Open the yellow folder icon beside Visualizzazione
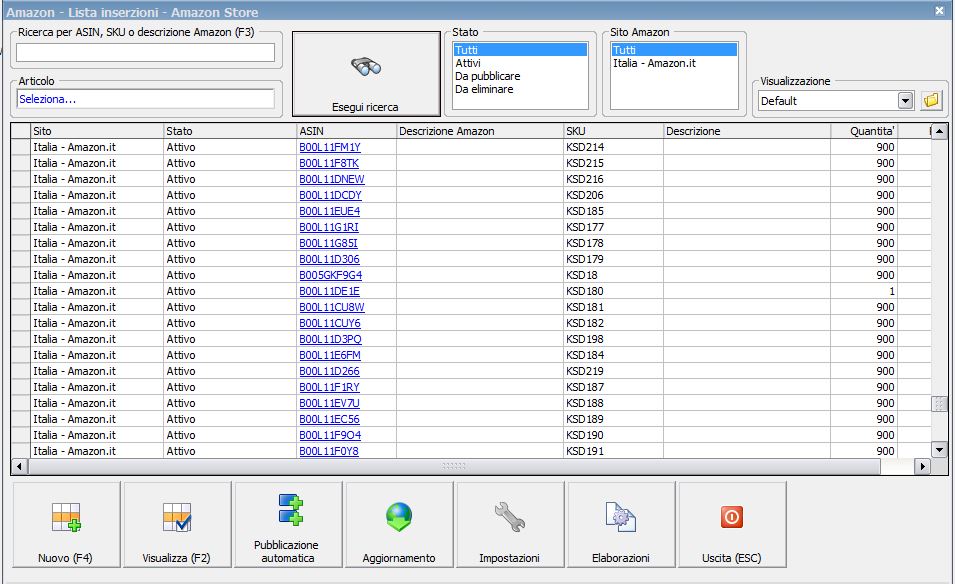Viewport: 955px width, 584px height. pyautogui.click(x=931, y=100)
